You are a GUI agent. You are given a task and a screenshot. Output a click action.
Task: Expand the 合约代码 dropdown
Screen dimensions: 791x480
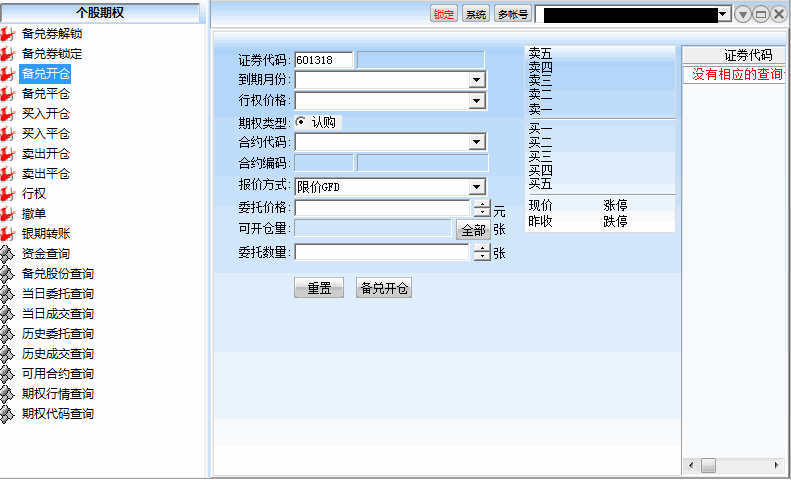point(476,142)
